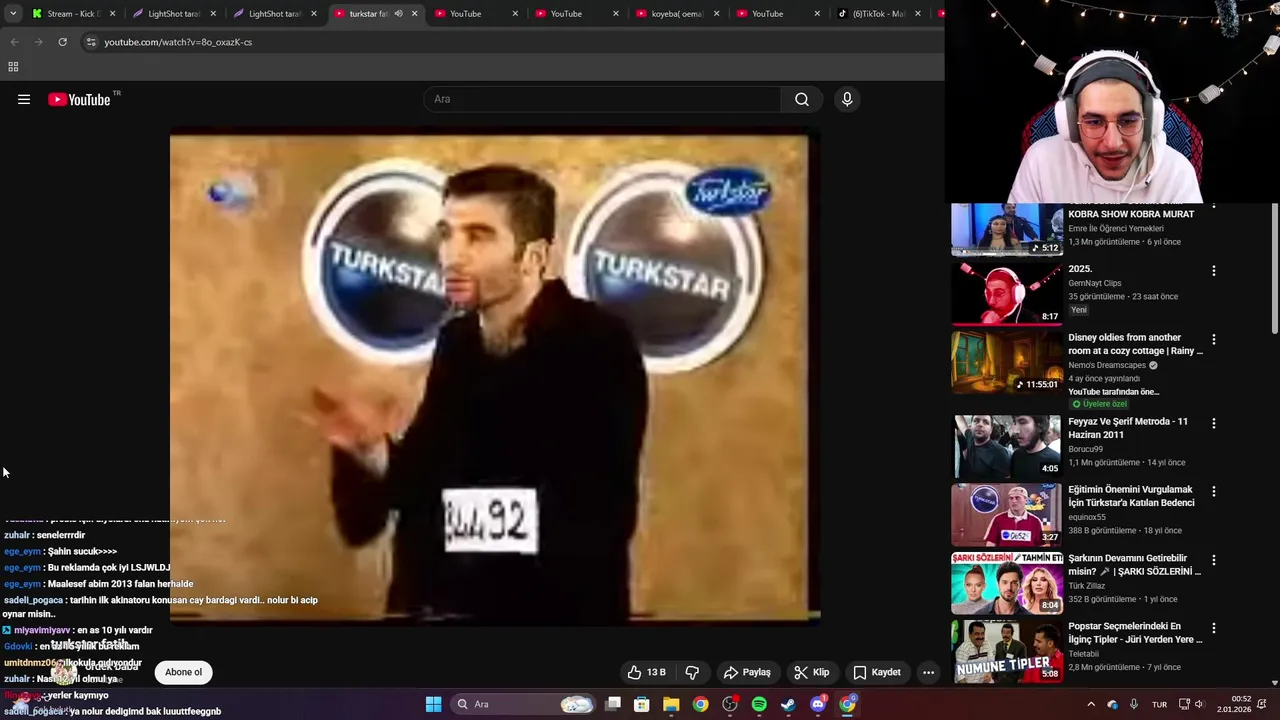This screenshot has width=1280, height=720.
Task: Open the YouTube guide hamburger menu
Action: point(24,99)
